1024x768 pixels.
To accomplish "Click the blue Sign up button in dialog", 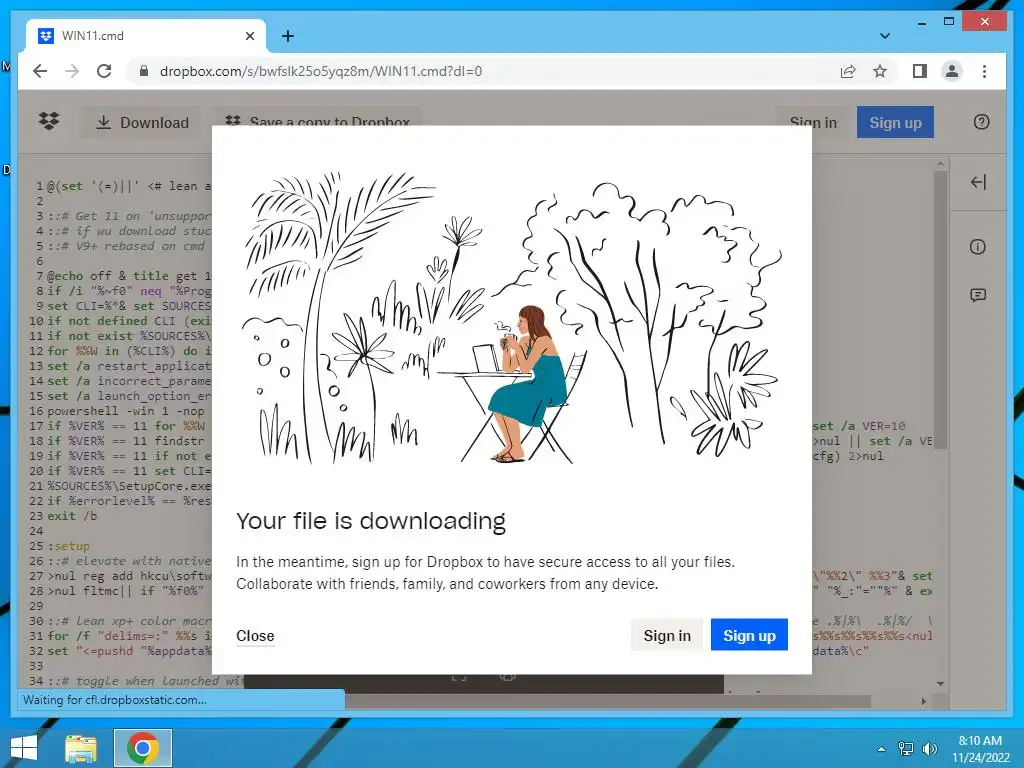I will [x=749, y=635].
